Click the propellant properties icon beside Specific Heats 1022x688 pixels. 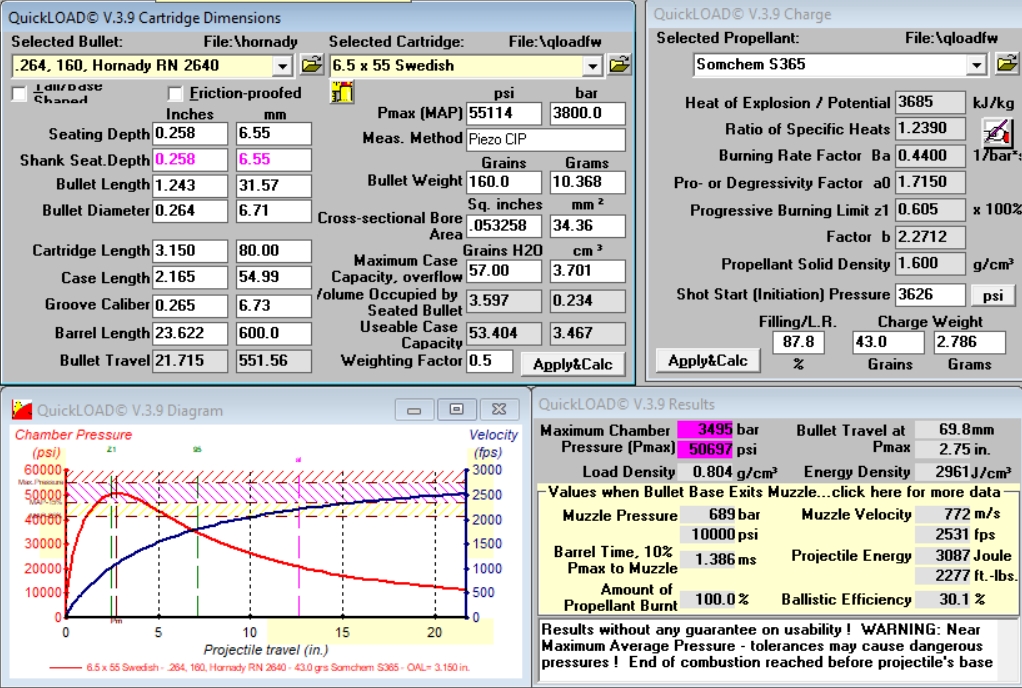pos(994,129)
